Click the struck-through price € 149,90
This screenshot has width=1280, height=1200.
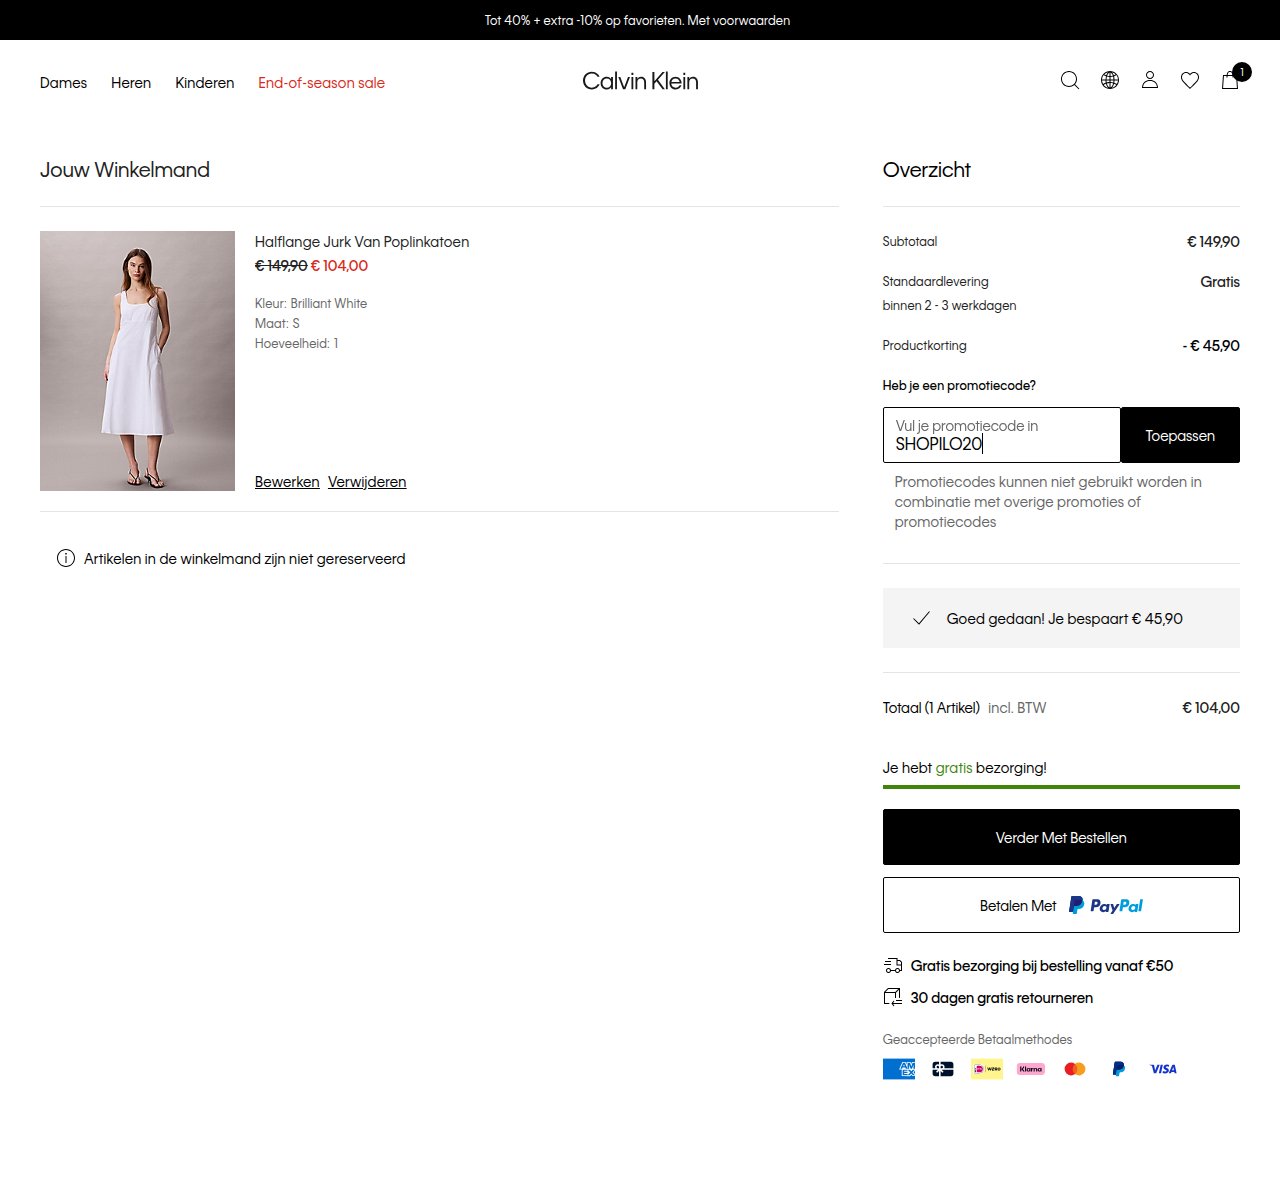[x=281, y=266]
